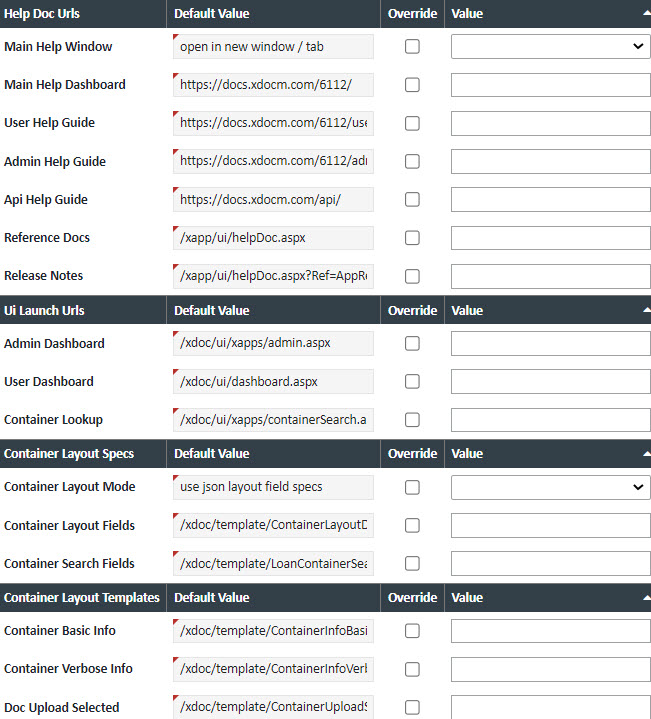The width and height of the screenshot is (651, 719).
Task: Tick the Admin Dashboard override checkbox
Action: pyautogui.click(x=412, y=344)
